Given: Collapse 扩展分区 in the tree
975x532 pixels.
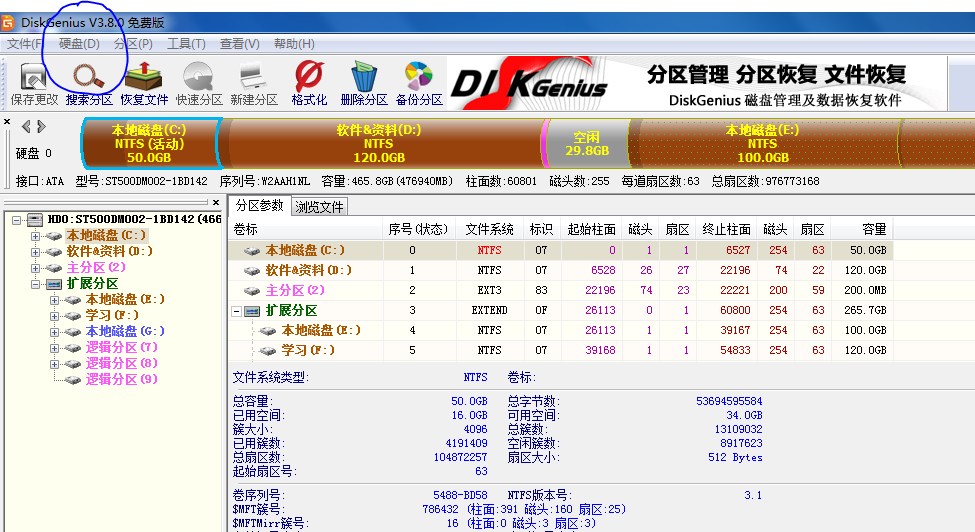Looking at the screenshot, I should tap(35, 285).
